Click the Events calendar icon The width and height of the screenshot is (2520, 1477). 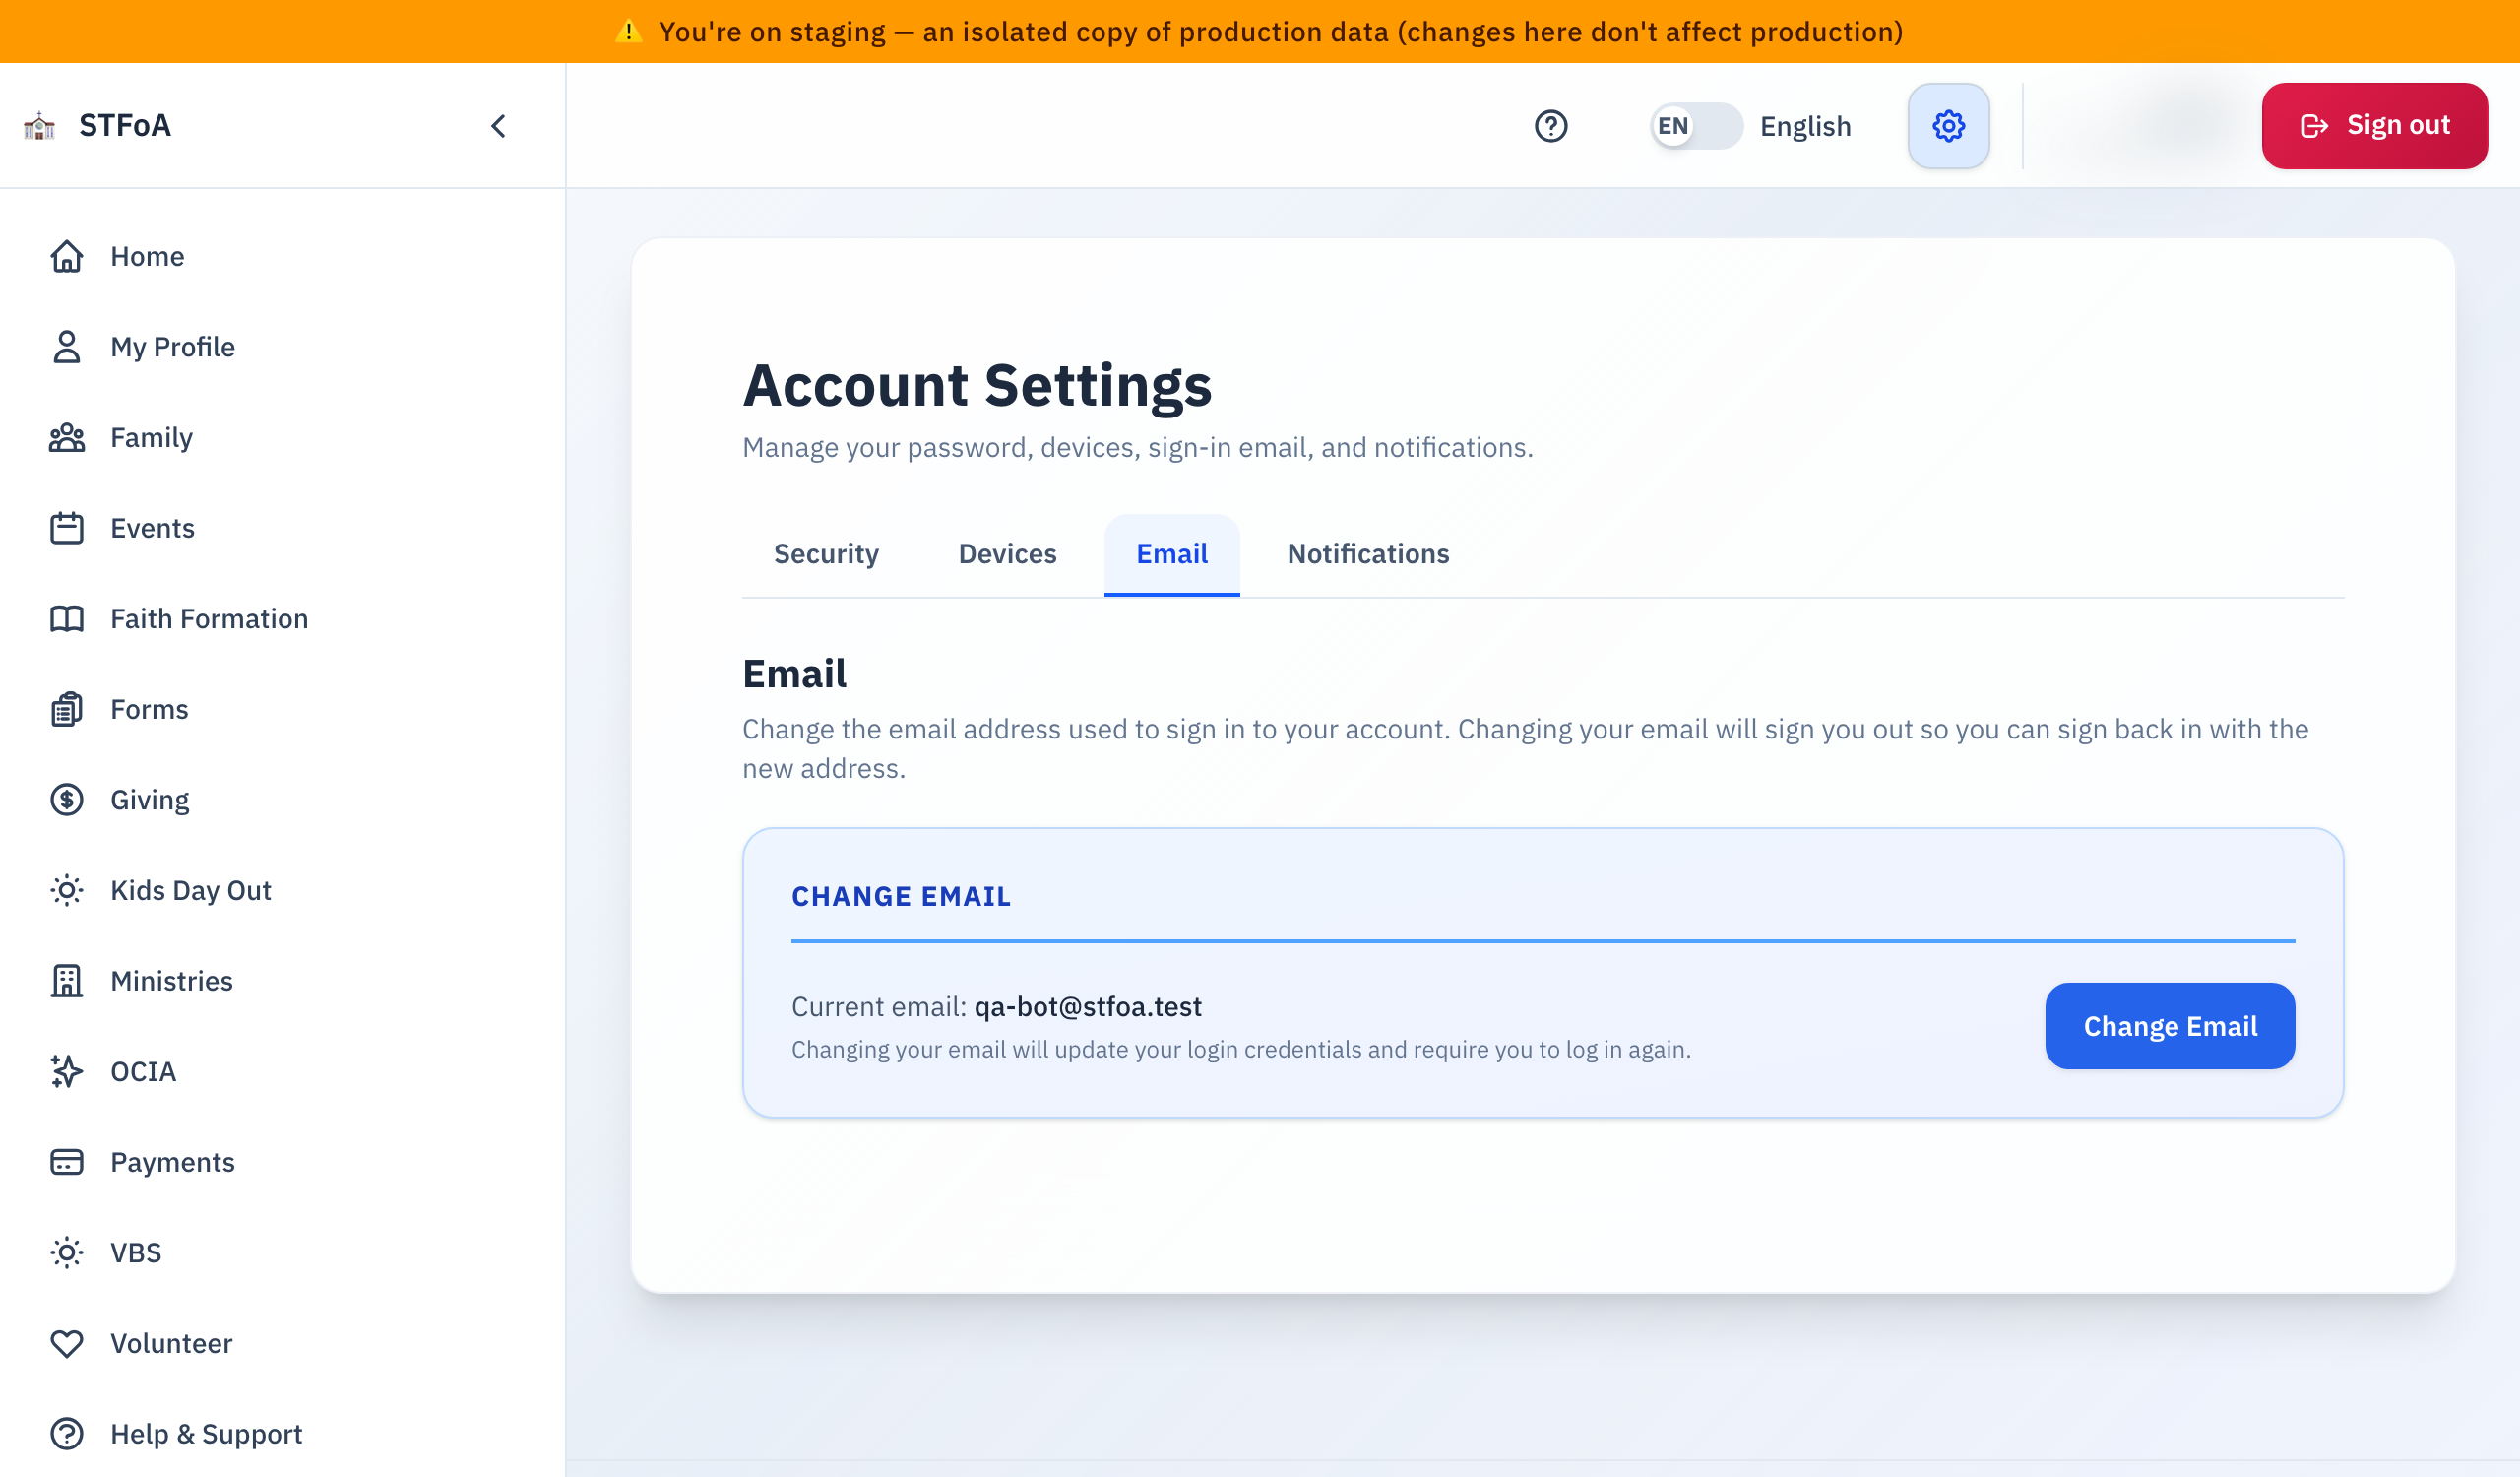click(x=66, y=528)
